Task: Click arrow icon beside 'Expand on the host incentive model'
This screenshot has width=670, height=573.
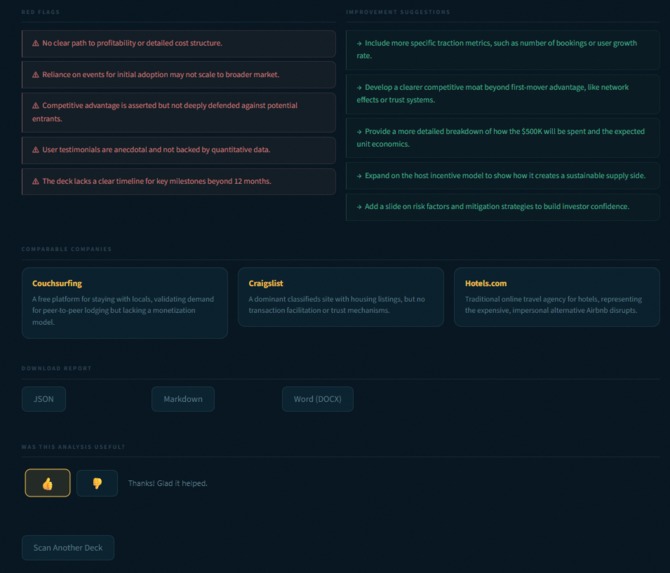Action: pyautogui.click(x=359, y=176)
